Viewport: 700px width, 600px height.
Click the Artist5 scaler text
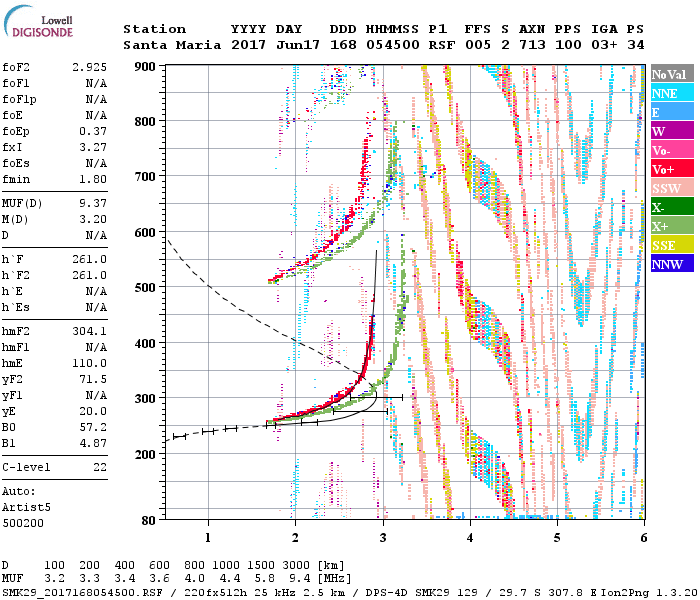(26, 508)
